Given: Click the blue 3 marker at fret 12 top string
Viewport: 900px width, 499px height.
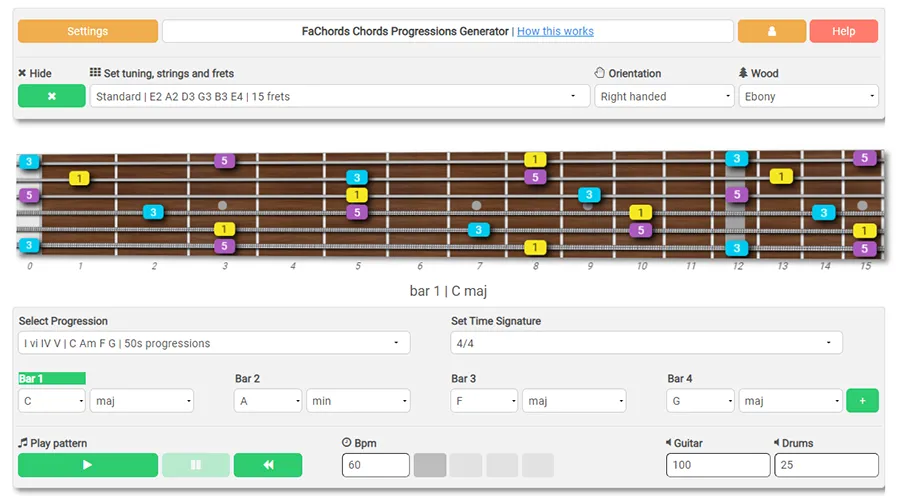Looking at the screenshot, I should coord(736,158).
